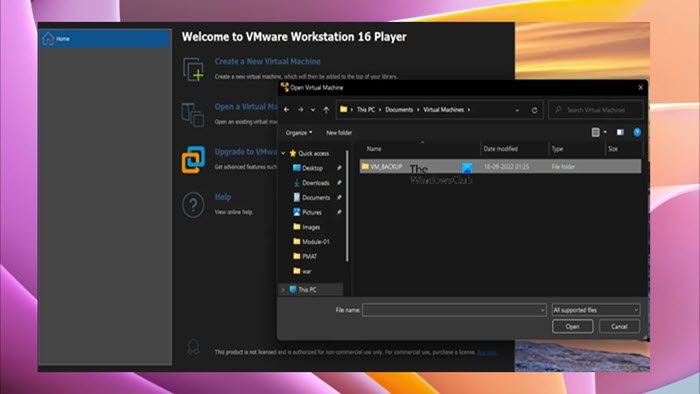Viewport: 700px width, 394px height.
Task: Click the Module-01 folder icon
Action: coord(296,241)
